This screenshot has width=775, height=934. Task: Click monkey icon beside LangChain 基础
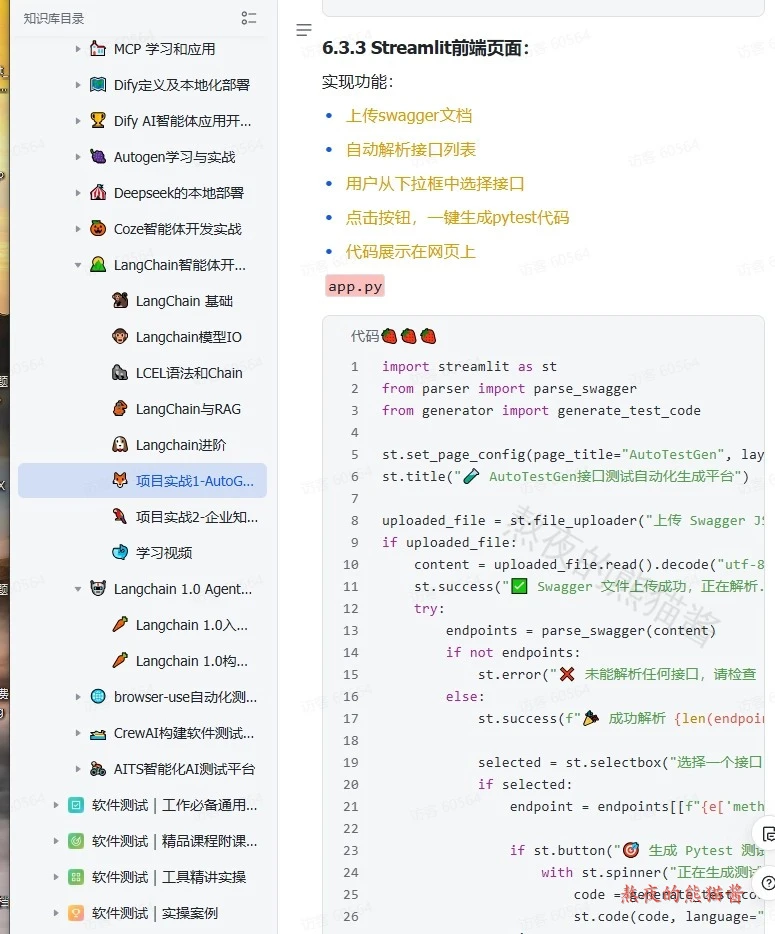(120, 300)
